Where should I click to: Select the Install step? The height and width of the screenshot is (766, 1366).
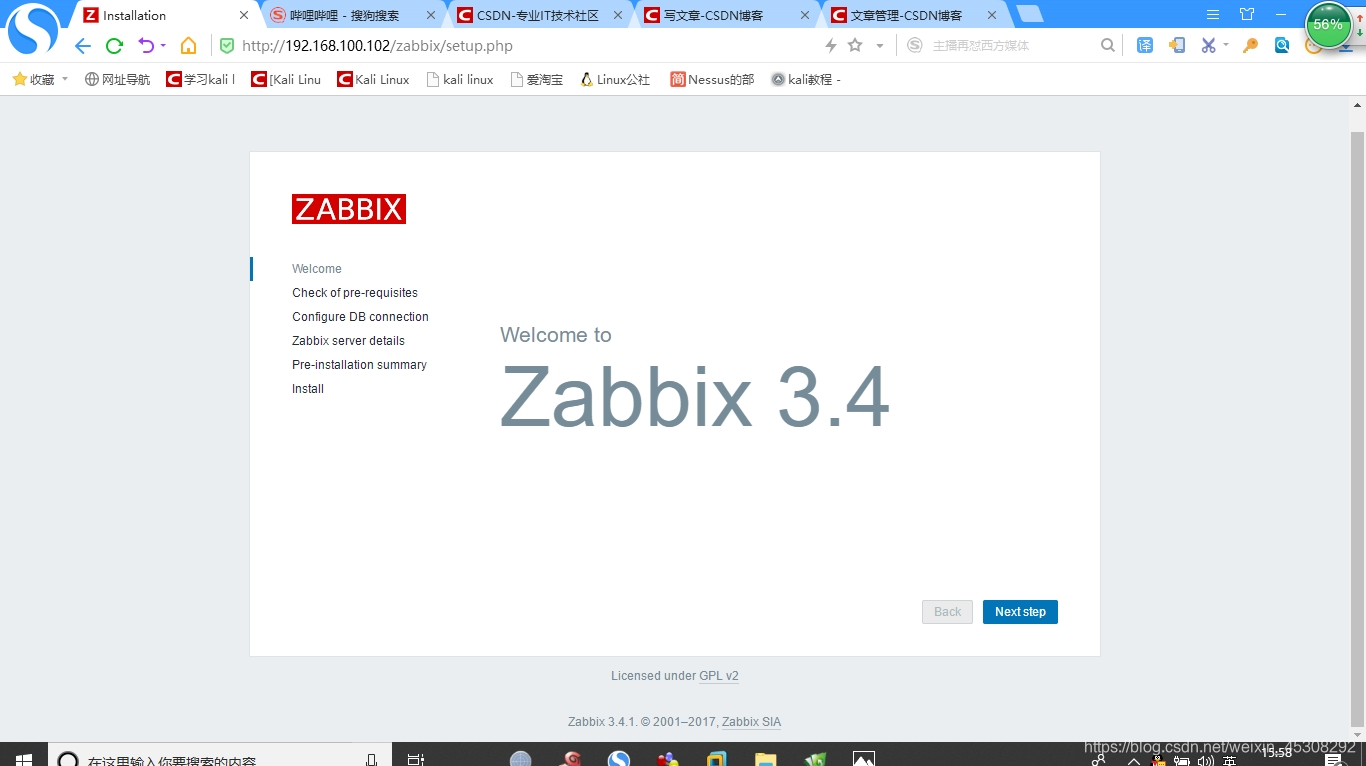tap(308, 389)
